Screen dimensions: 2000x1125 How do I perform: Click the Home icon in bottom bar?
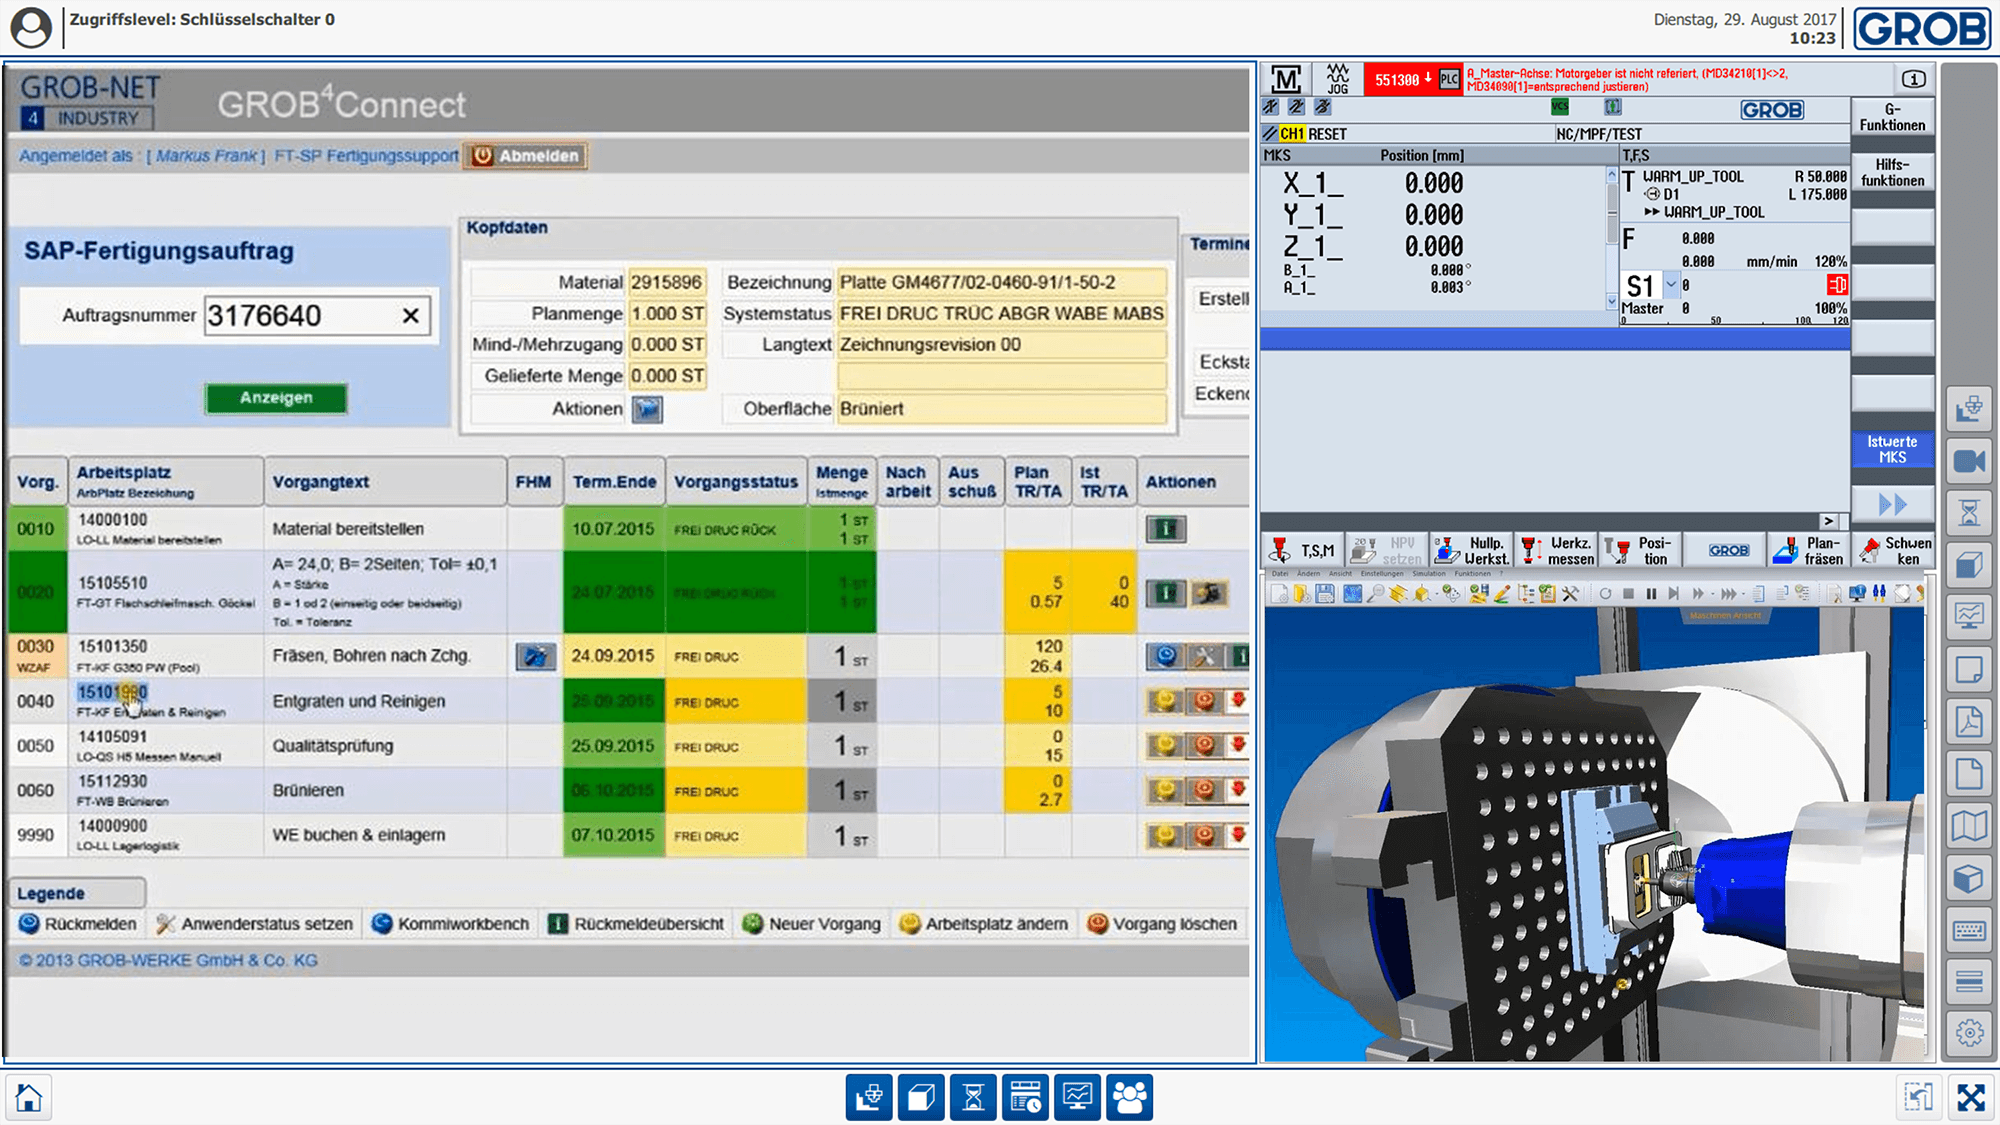(29, 1097)
